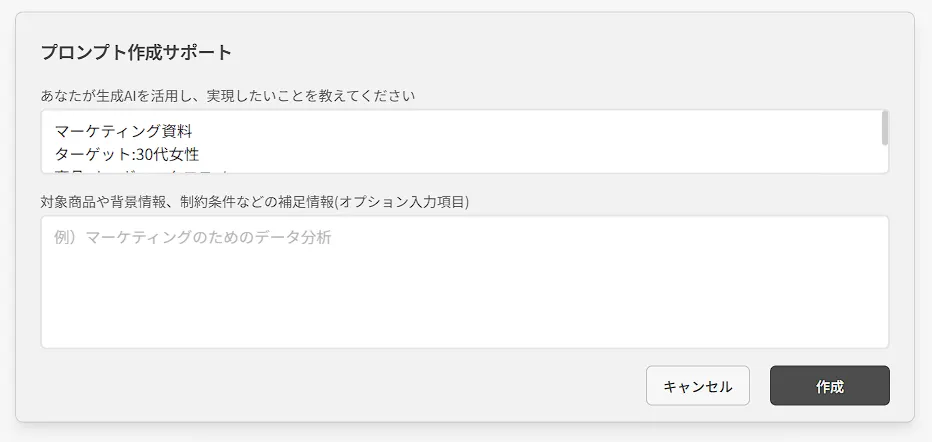Image resolution: width=932 pixels, height=442 pixels.
Task: Focus the 補足情報 optional text area
Action: (464, 281)
